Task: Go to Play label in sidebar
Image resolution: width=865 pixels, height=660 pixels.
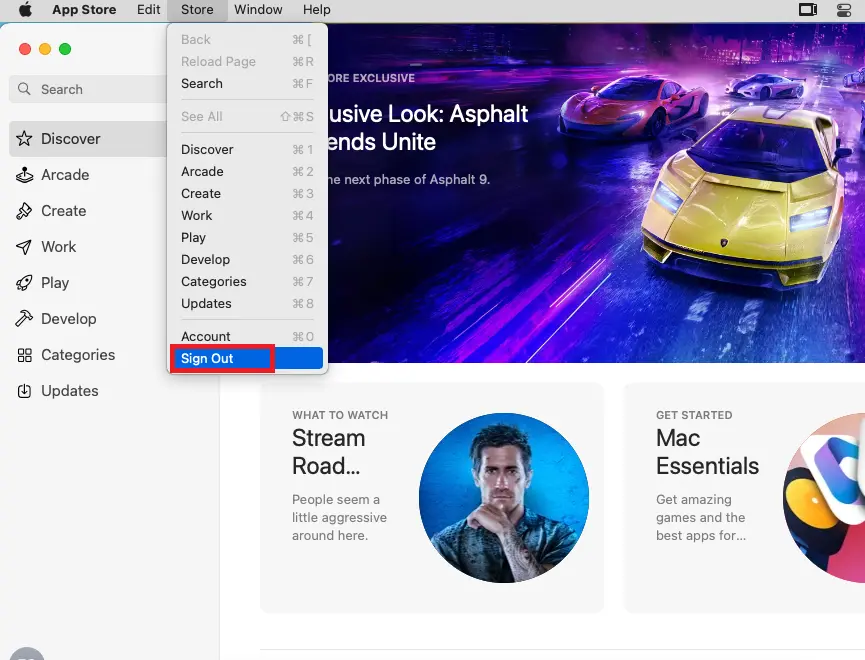Action: coord(55,283)
